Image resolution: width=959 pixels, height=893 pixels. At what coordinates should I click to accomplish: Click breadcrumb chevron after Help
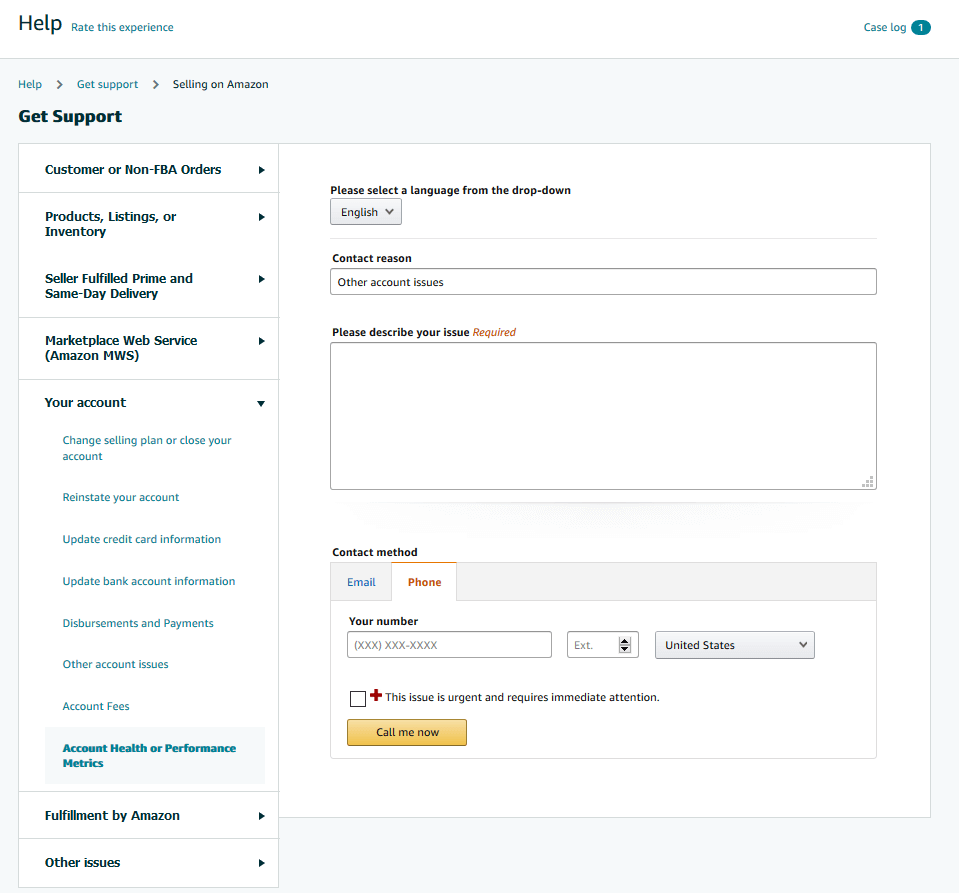click(x=59, y=84)
